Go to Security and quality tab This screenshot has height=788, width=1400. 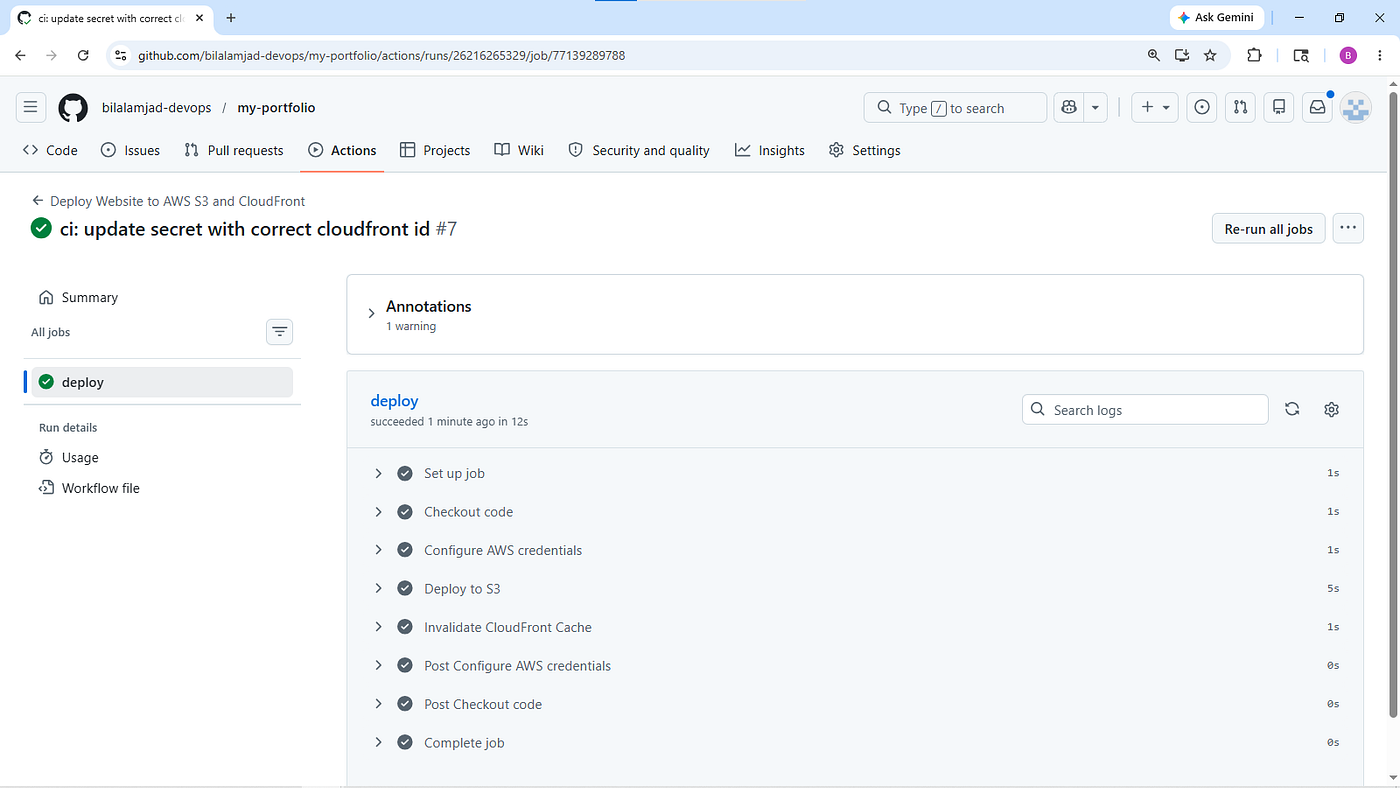coord(639,150)
